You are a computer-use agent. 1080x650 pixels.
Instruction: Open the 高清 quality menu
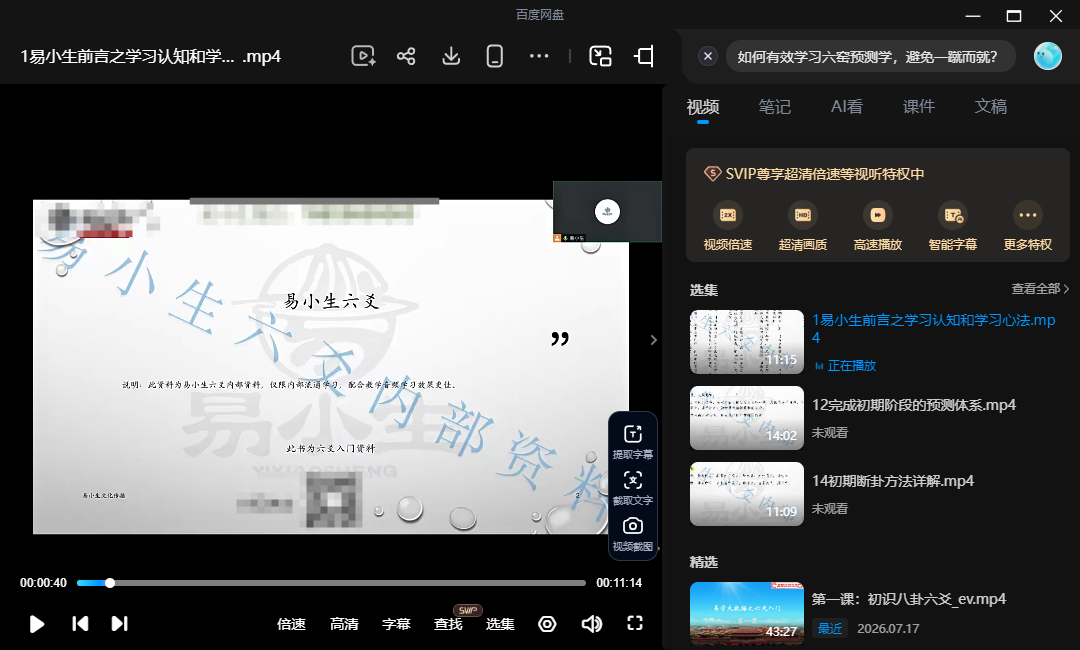pos(344,624)
